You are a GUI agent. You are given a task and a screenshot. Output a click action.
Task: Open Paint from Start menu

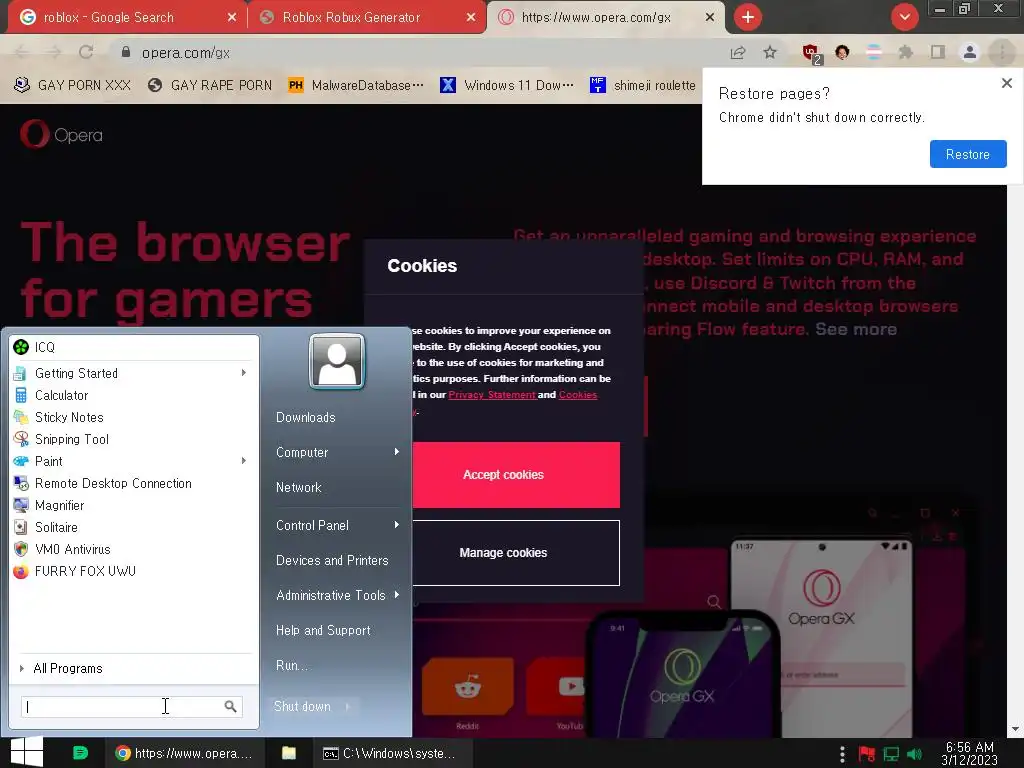point(135,461)
